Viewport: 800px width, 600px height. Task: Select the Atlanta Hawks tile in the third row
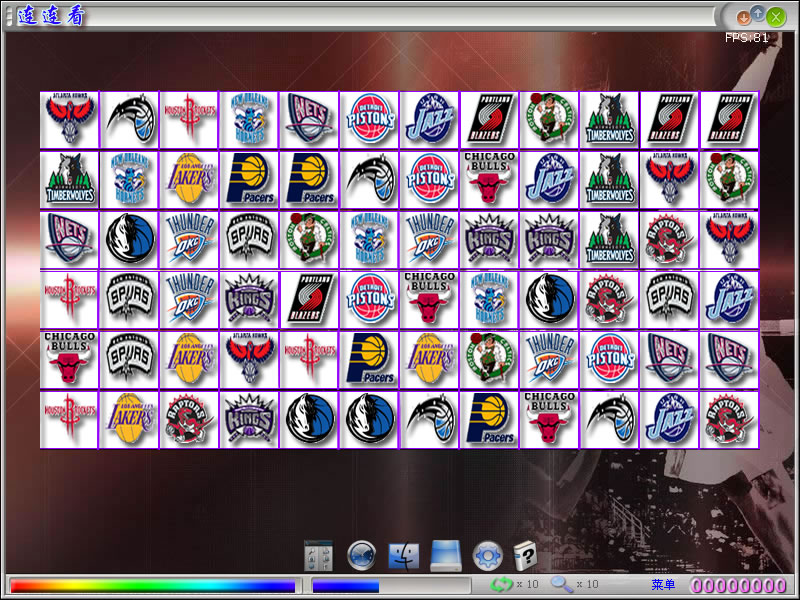pos(730,240)
